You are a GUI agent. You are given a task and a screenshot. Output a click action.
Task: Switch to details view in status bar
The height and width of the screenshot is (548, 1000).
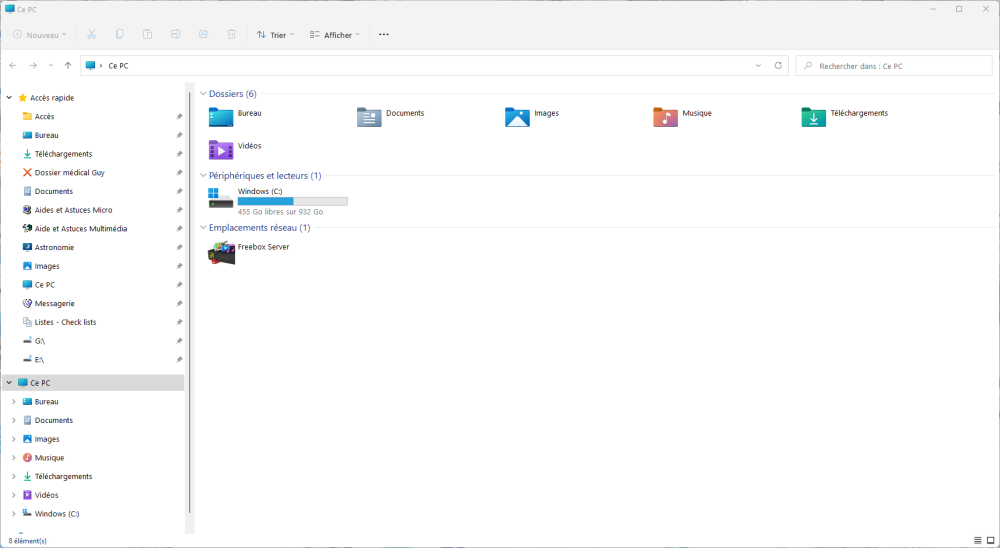[x=976, y=540]
